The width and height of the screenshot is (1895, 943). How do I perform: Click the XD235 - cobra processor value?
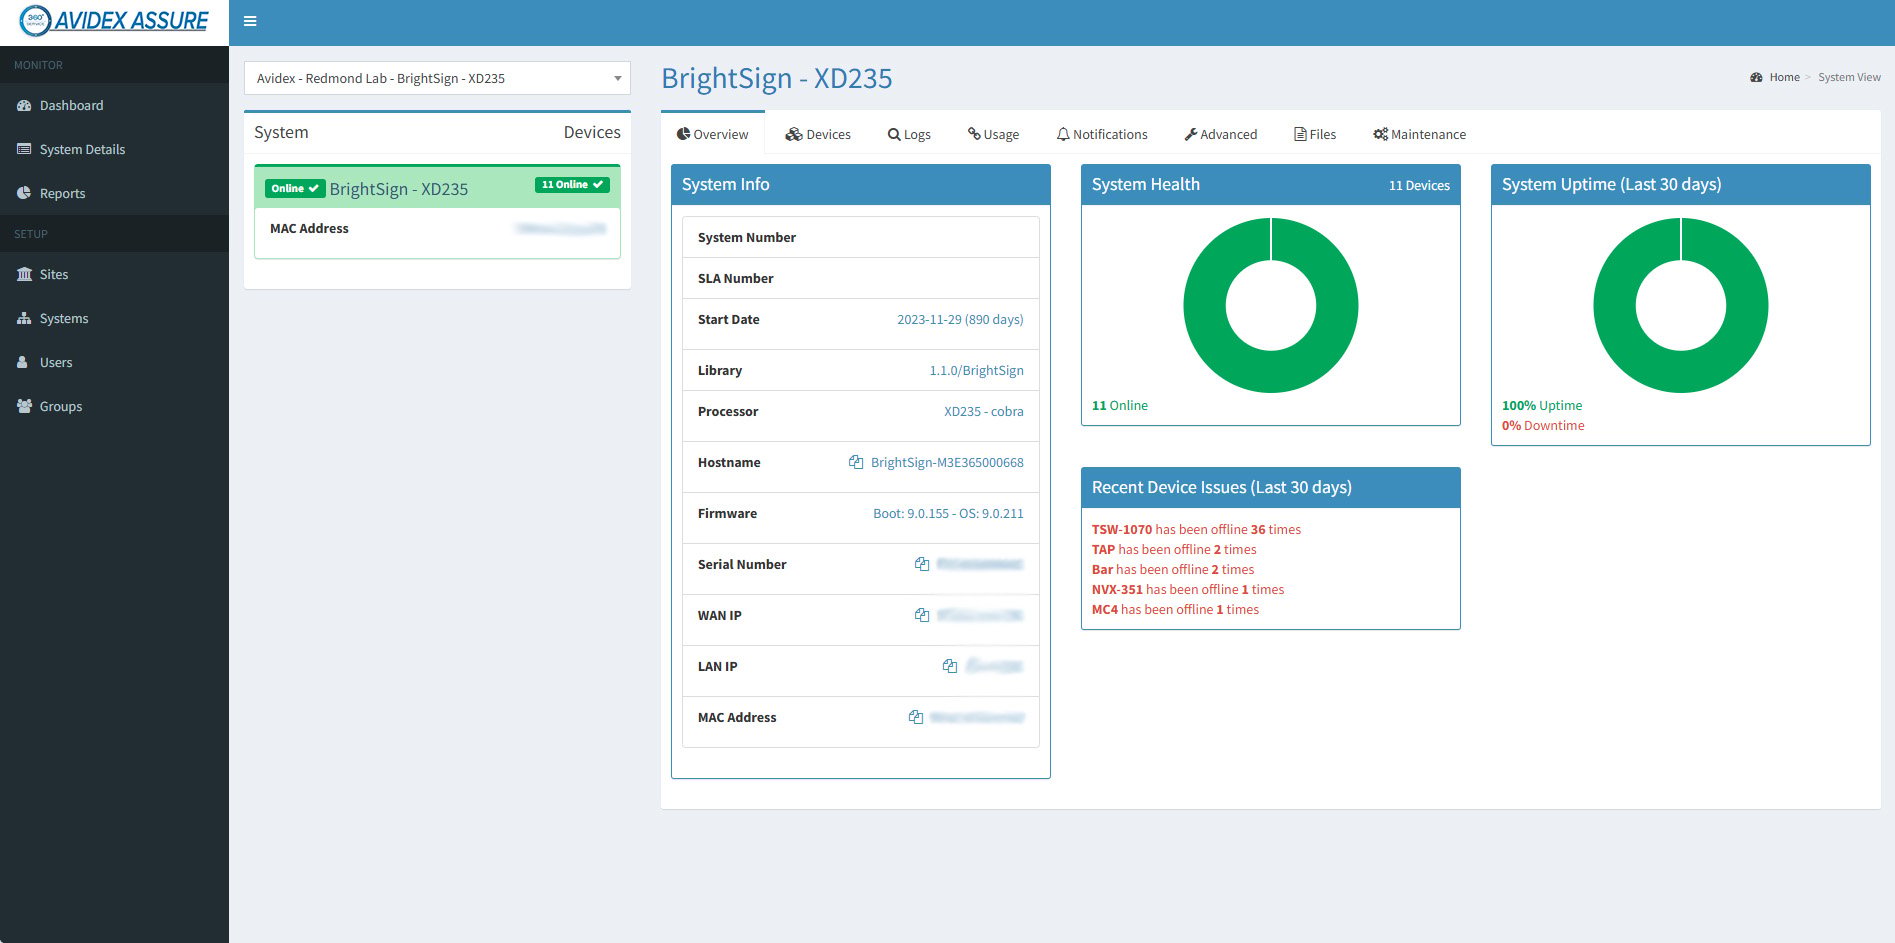coord(984,411)
